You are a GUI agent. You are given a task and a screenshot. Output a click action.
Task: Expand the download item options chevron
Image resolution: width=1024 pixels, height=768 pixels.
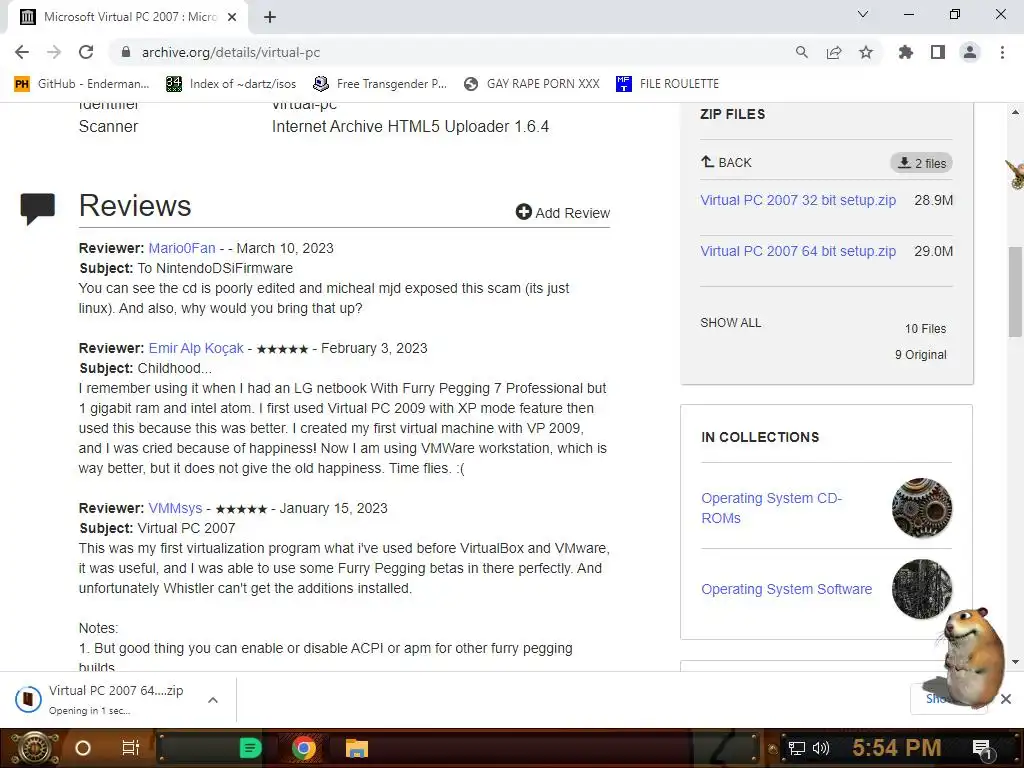click(x=213, y=700)
